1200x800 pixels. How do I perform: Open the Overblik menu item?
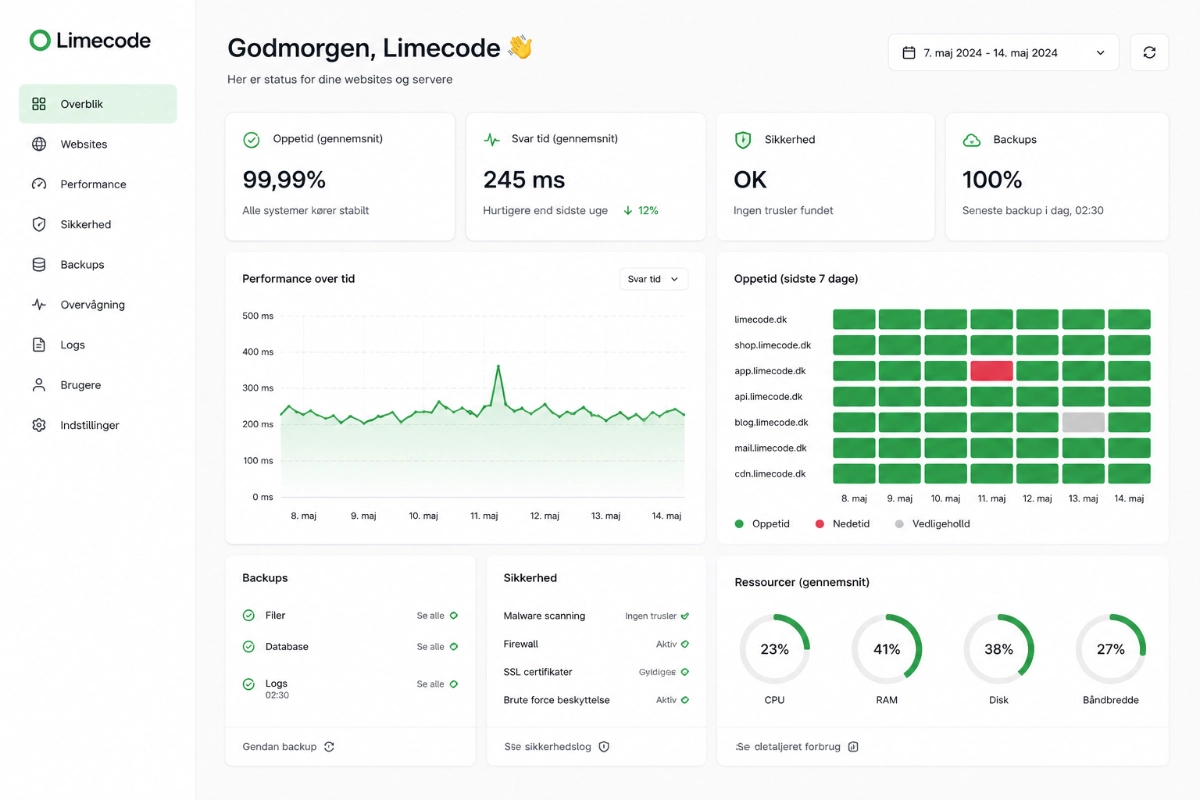click(x=98, y=104)
